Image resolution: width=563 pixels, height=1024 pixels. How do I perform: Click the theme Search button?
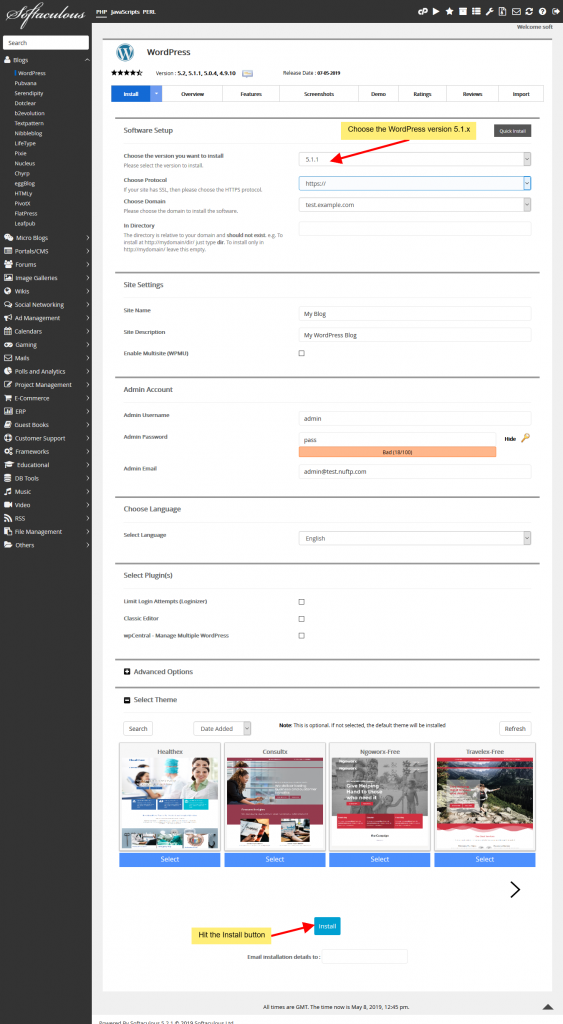[138, 728]
